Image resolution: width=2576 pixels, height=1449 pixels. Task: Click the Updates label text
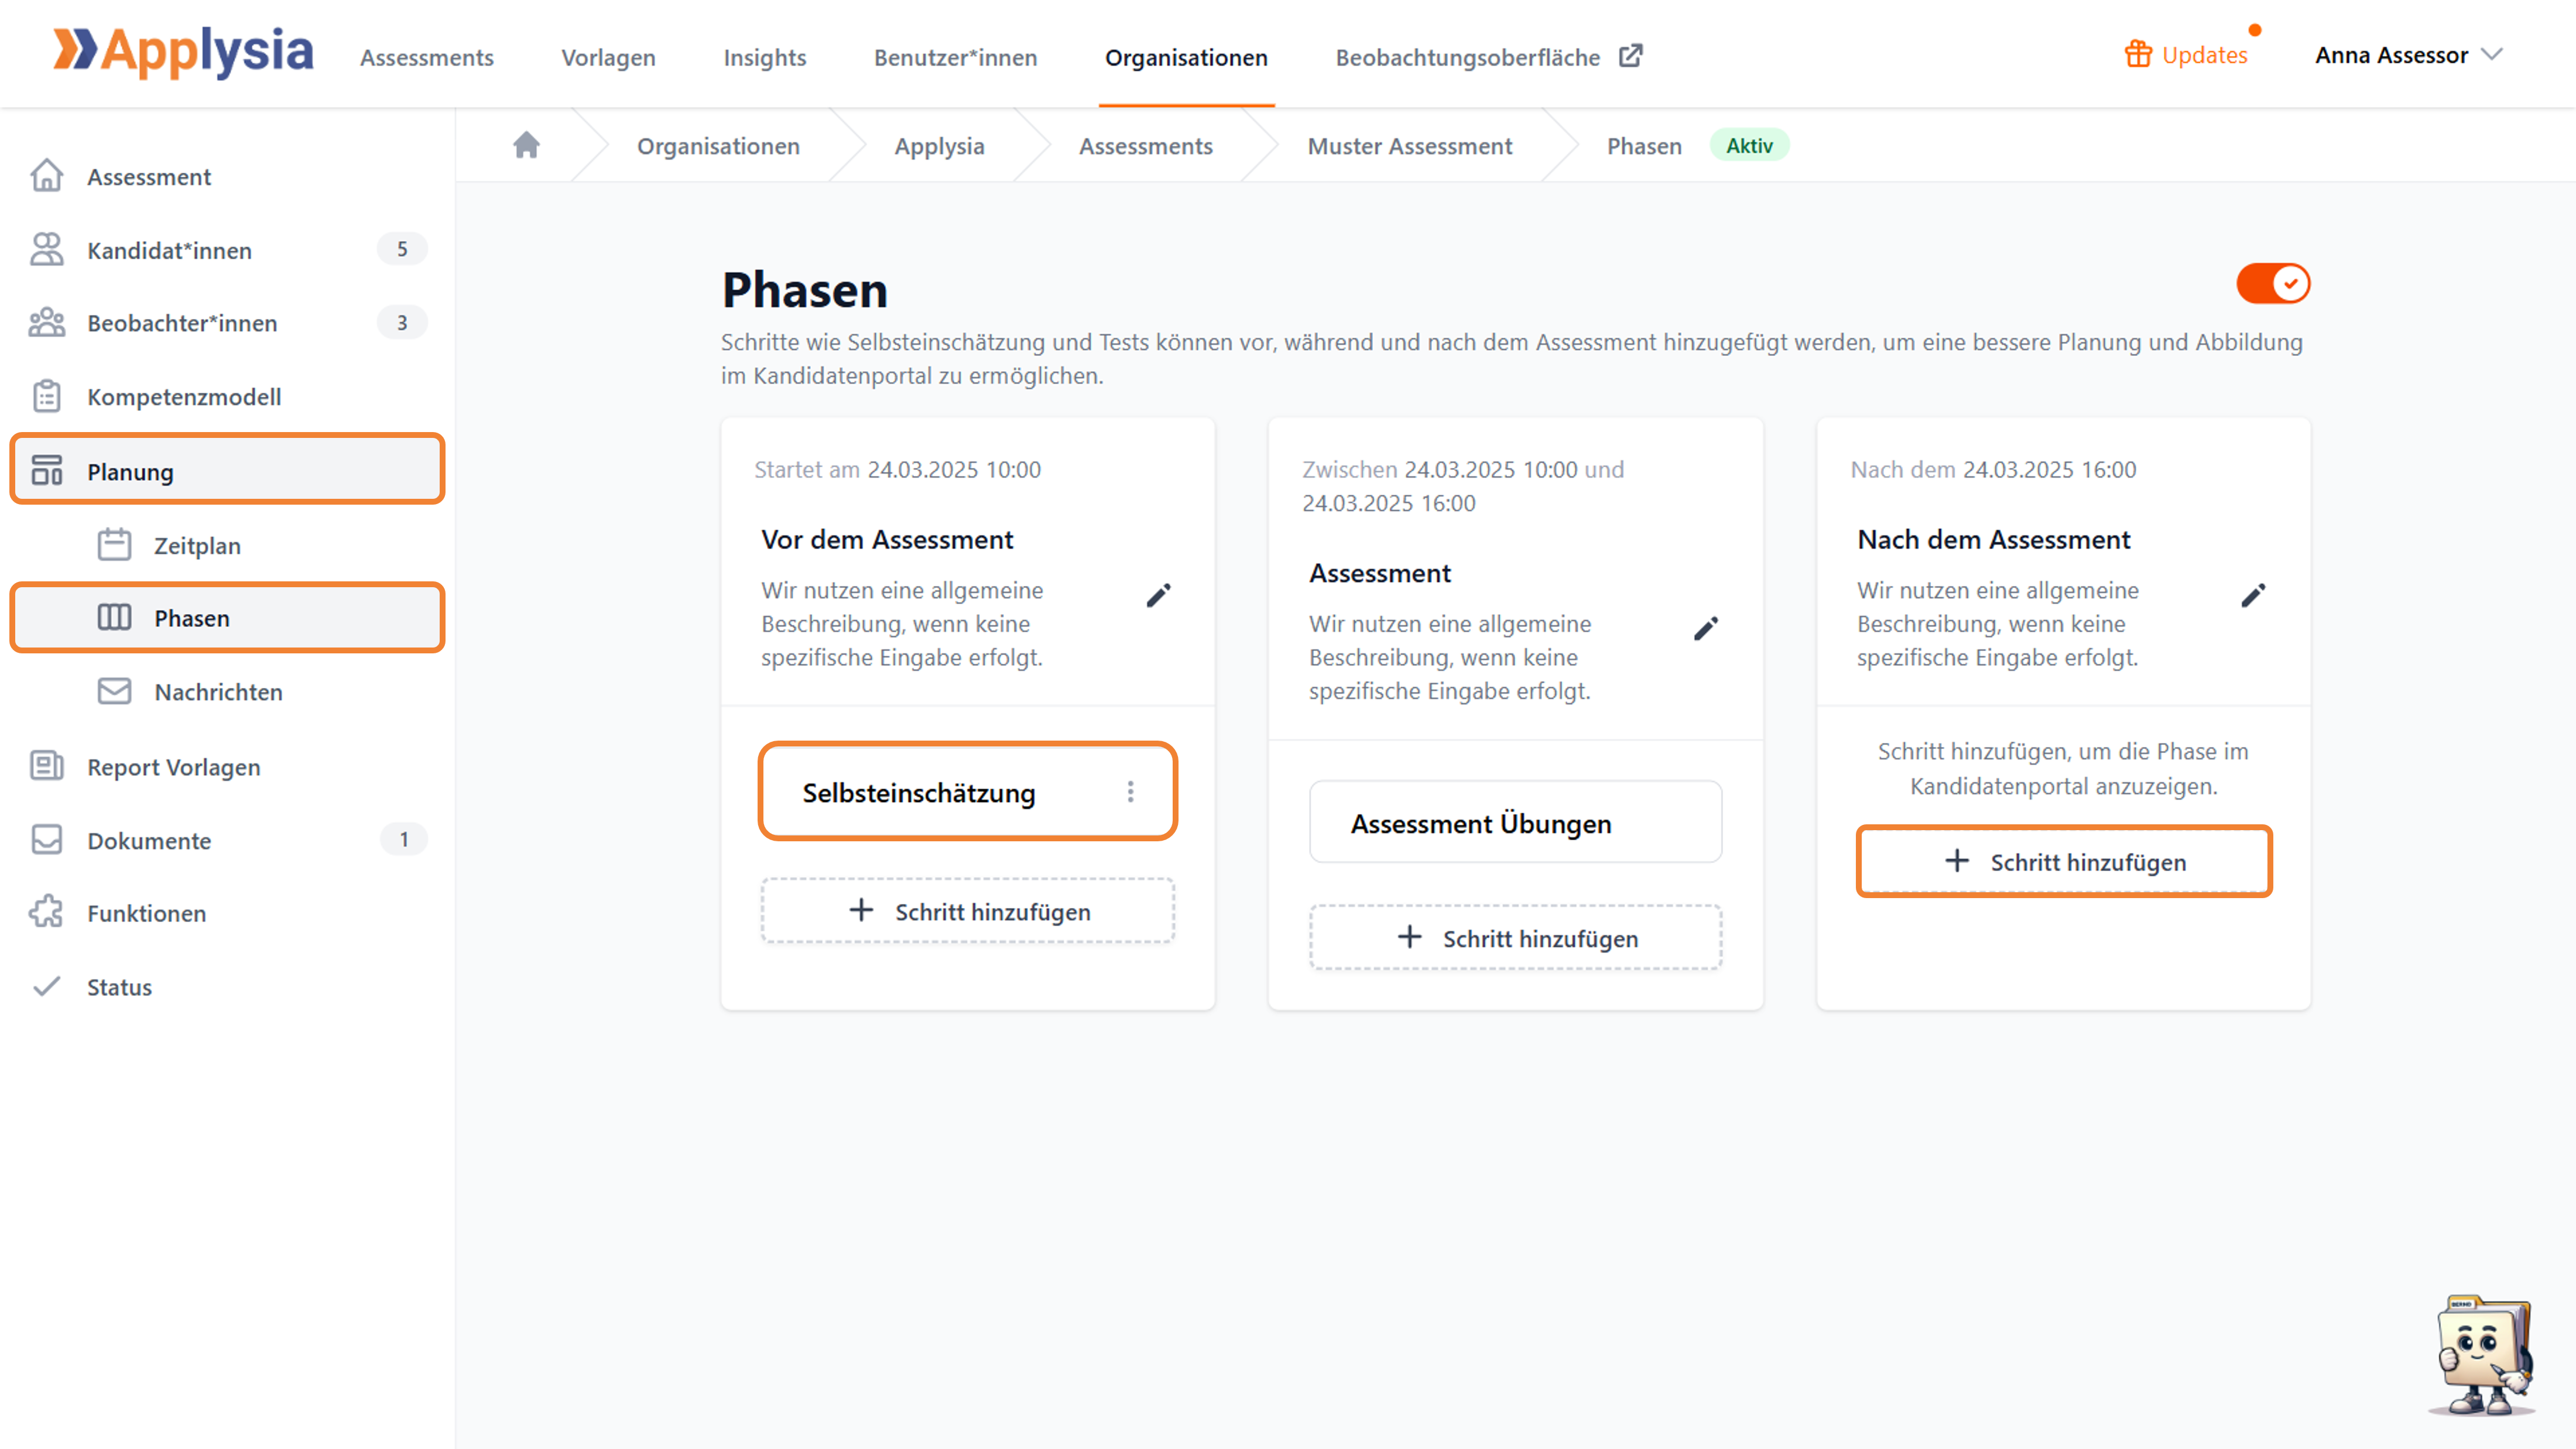[2204, 55]
